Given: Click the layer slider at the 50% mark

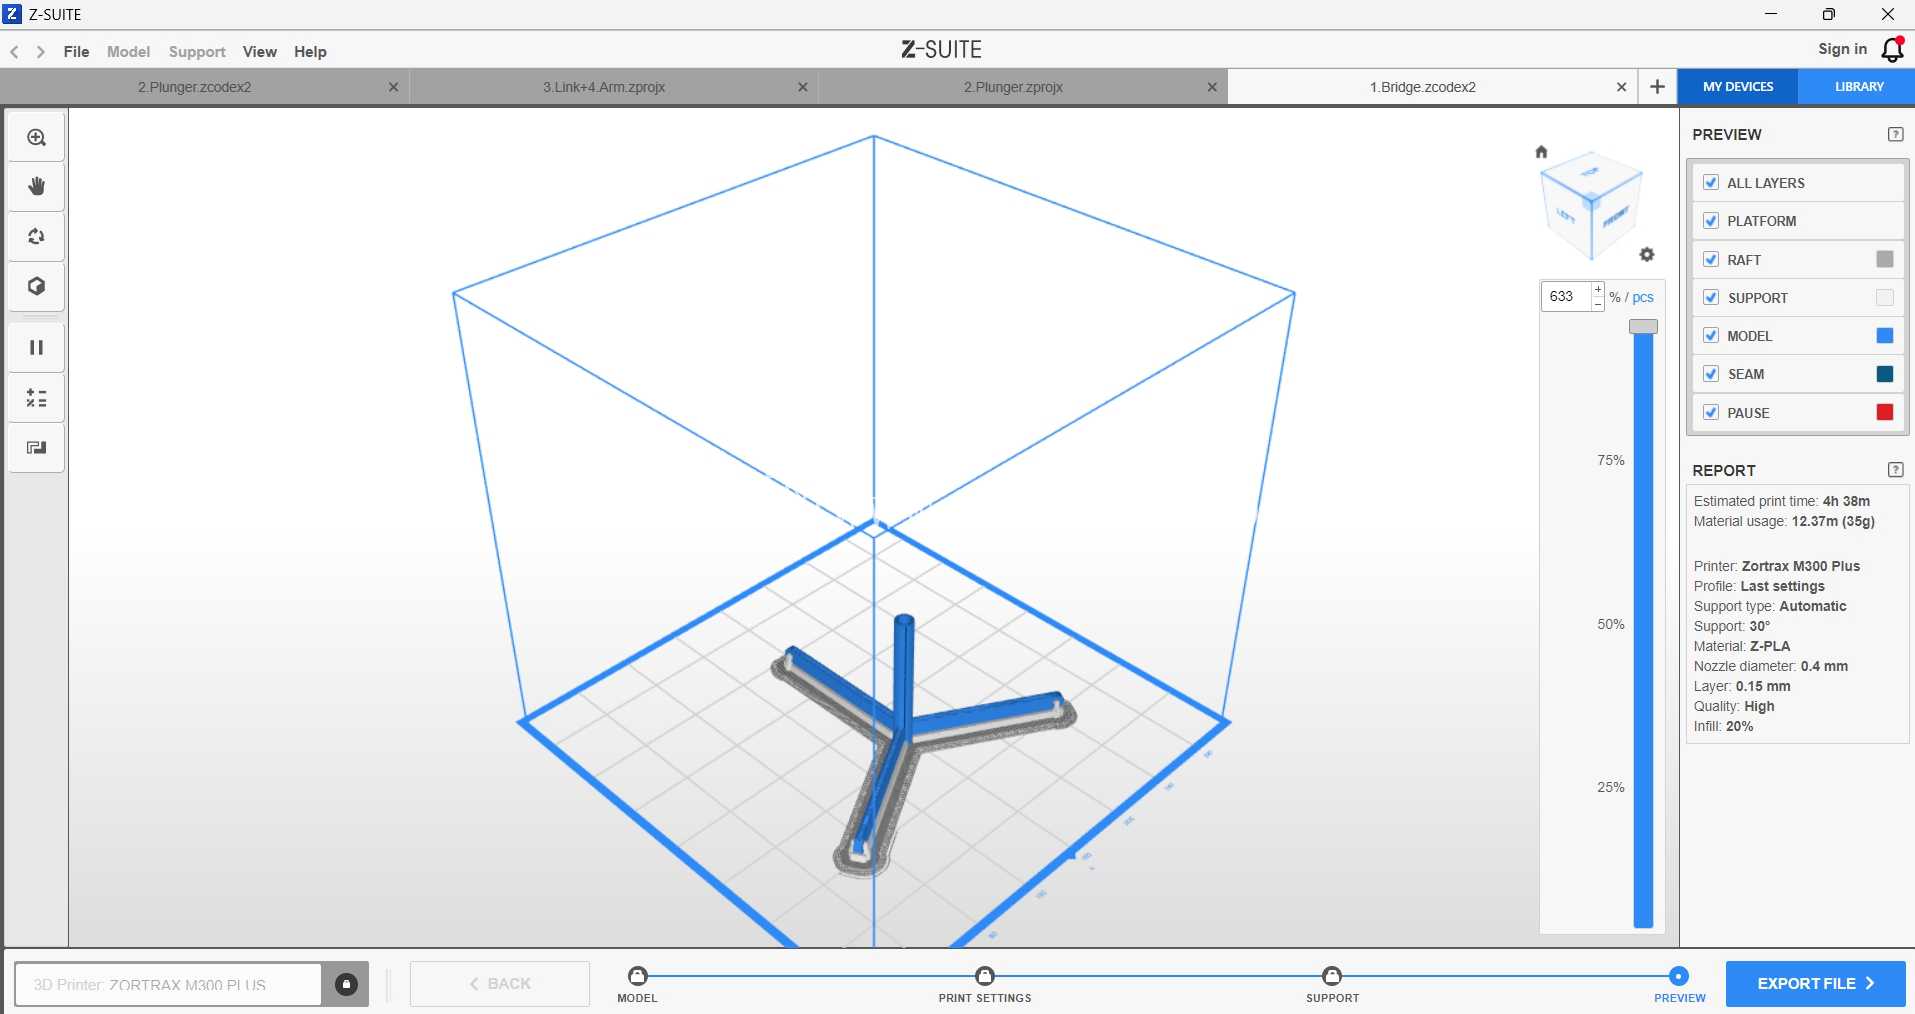Looking at the screenshot, I should (x=1643, y=625).
